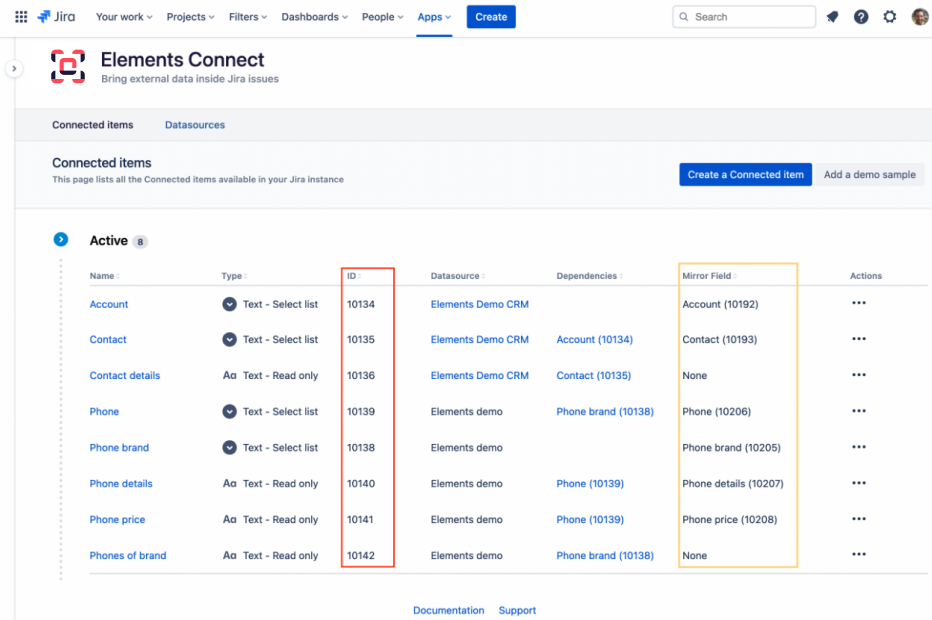Click your profile avatar
The height and width of the screenshot is (620, 932).
pyautogui.click(x=918, y=16)
